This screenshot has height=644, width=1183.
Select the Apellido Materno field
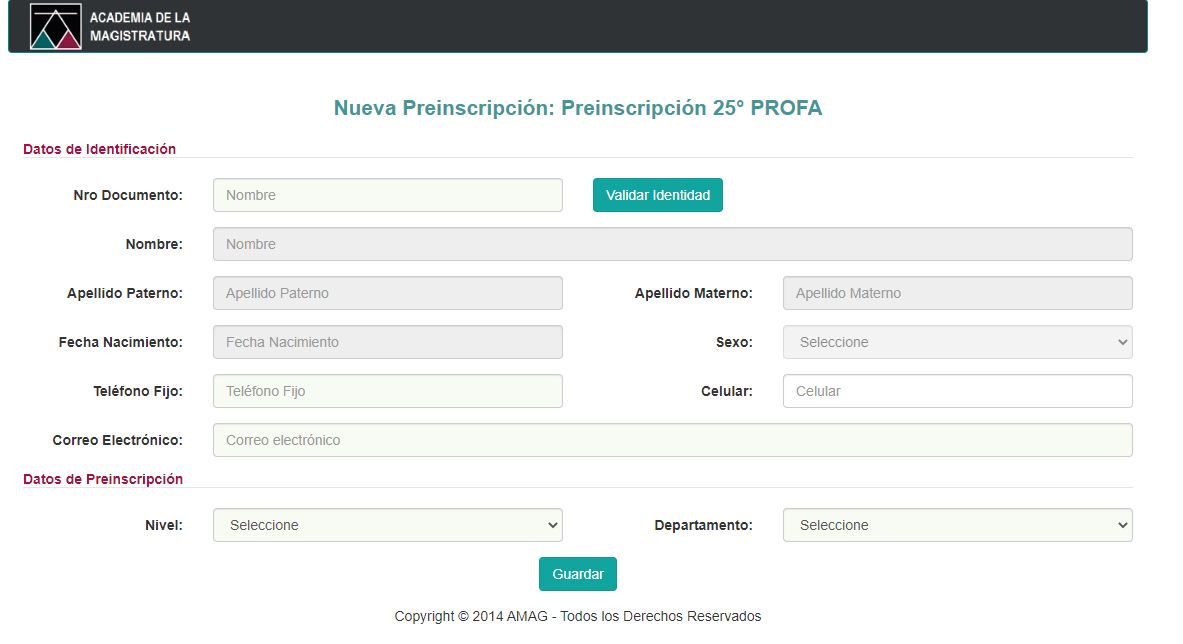pos(957,293)
